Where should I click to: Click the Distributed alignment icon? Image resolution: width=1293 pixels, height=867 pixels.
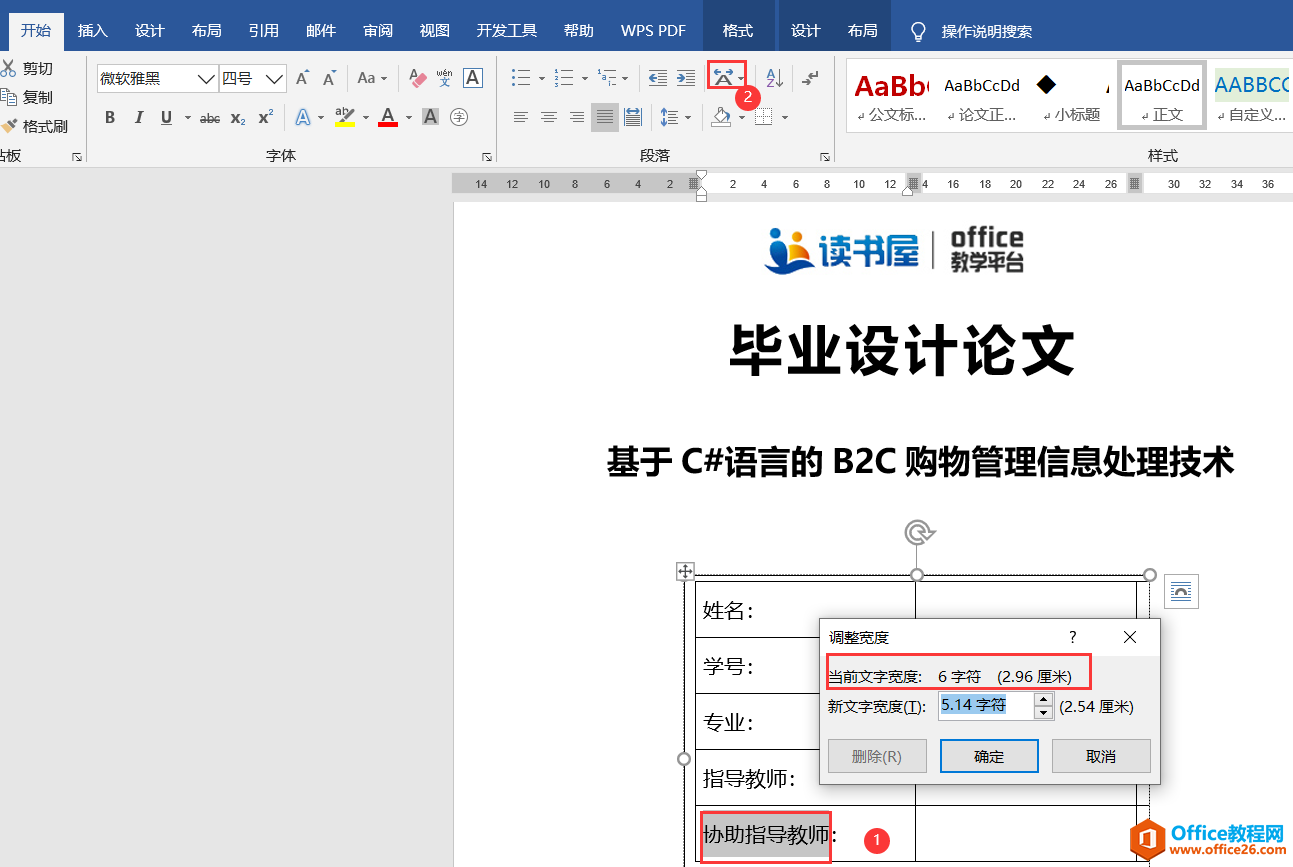tap(632, 118)
